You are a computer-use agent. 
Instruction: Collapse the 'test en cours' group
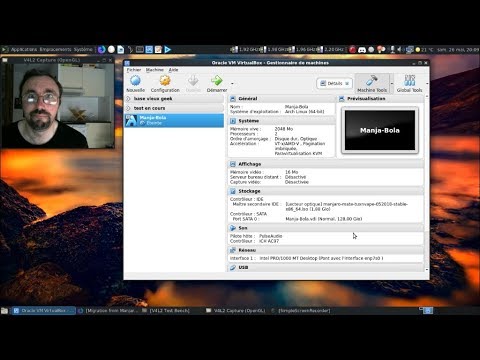128,108
